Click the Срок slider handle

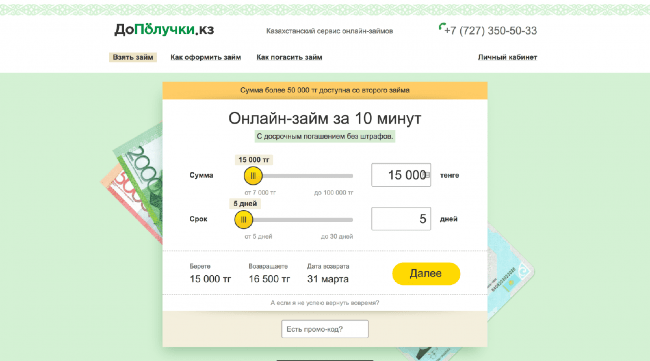coord(243,220)
